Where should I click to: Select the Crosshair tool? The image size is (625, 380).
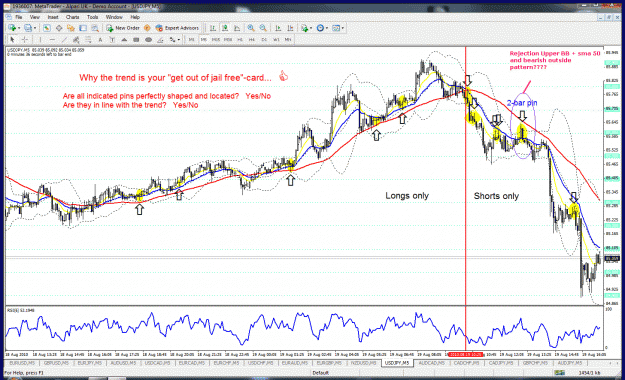tap(25, 39)
